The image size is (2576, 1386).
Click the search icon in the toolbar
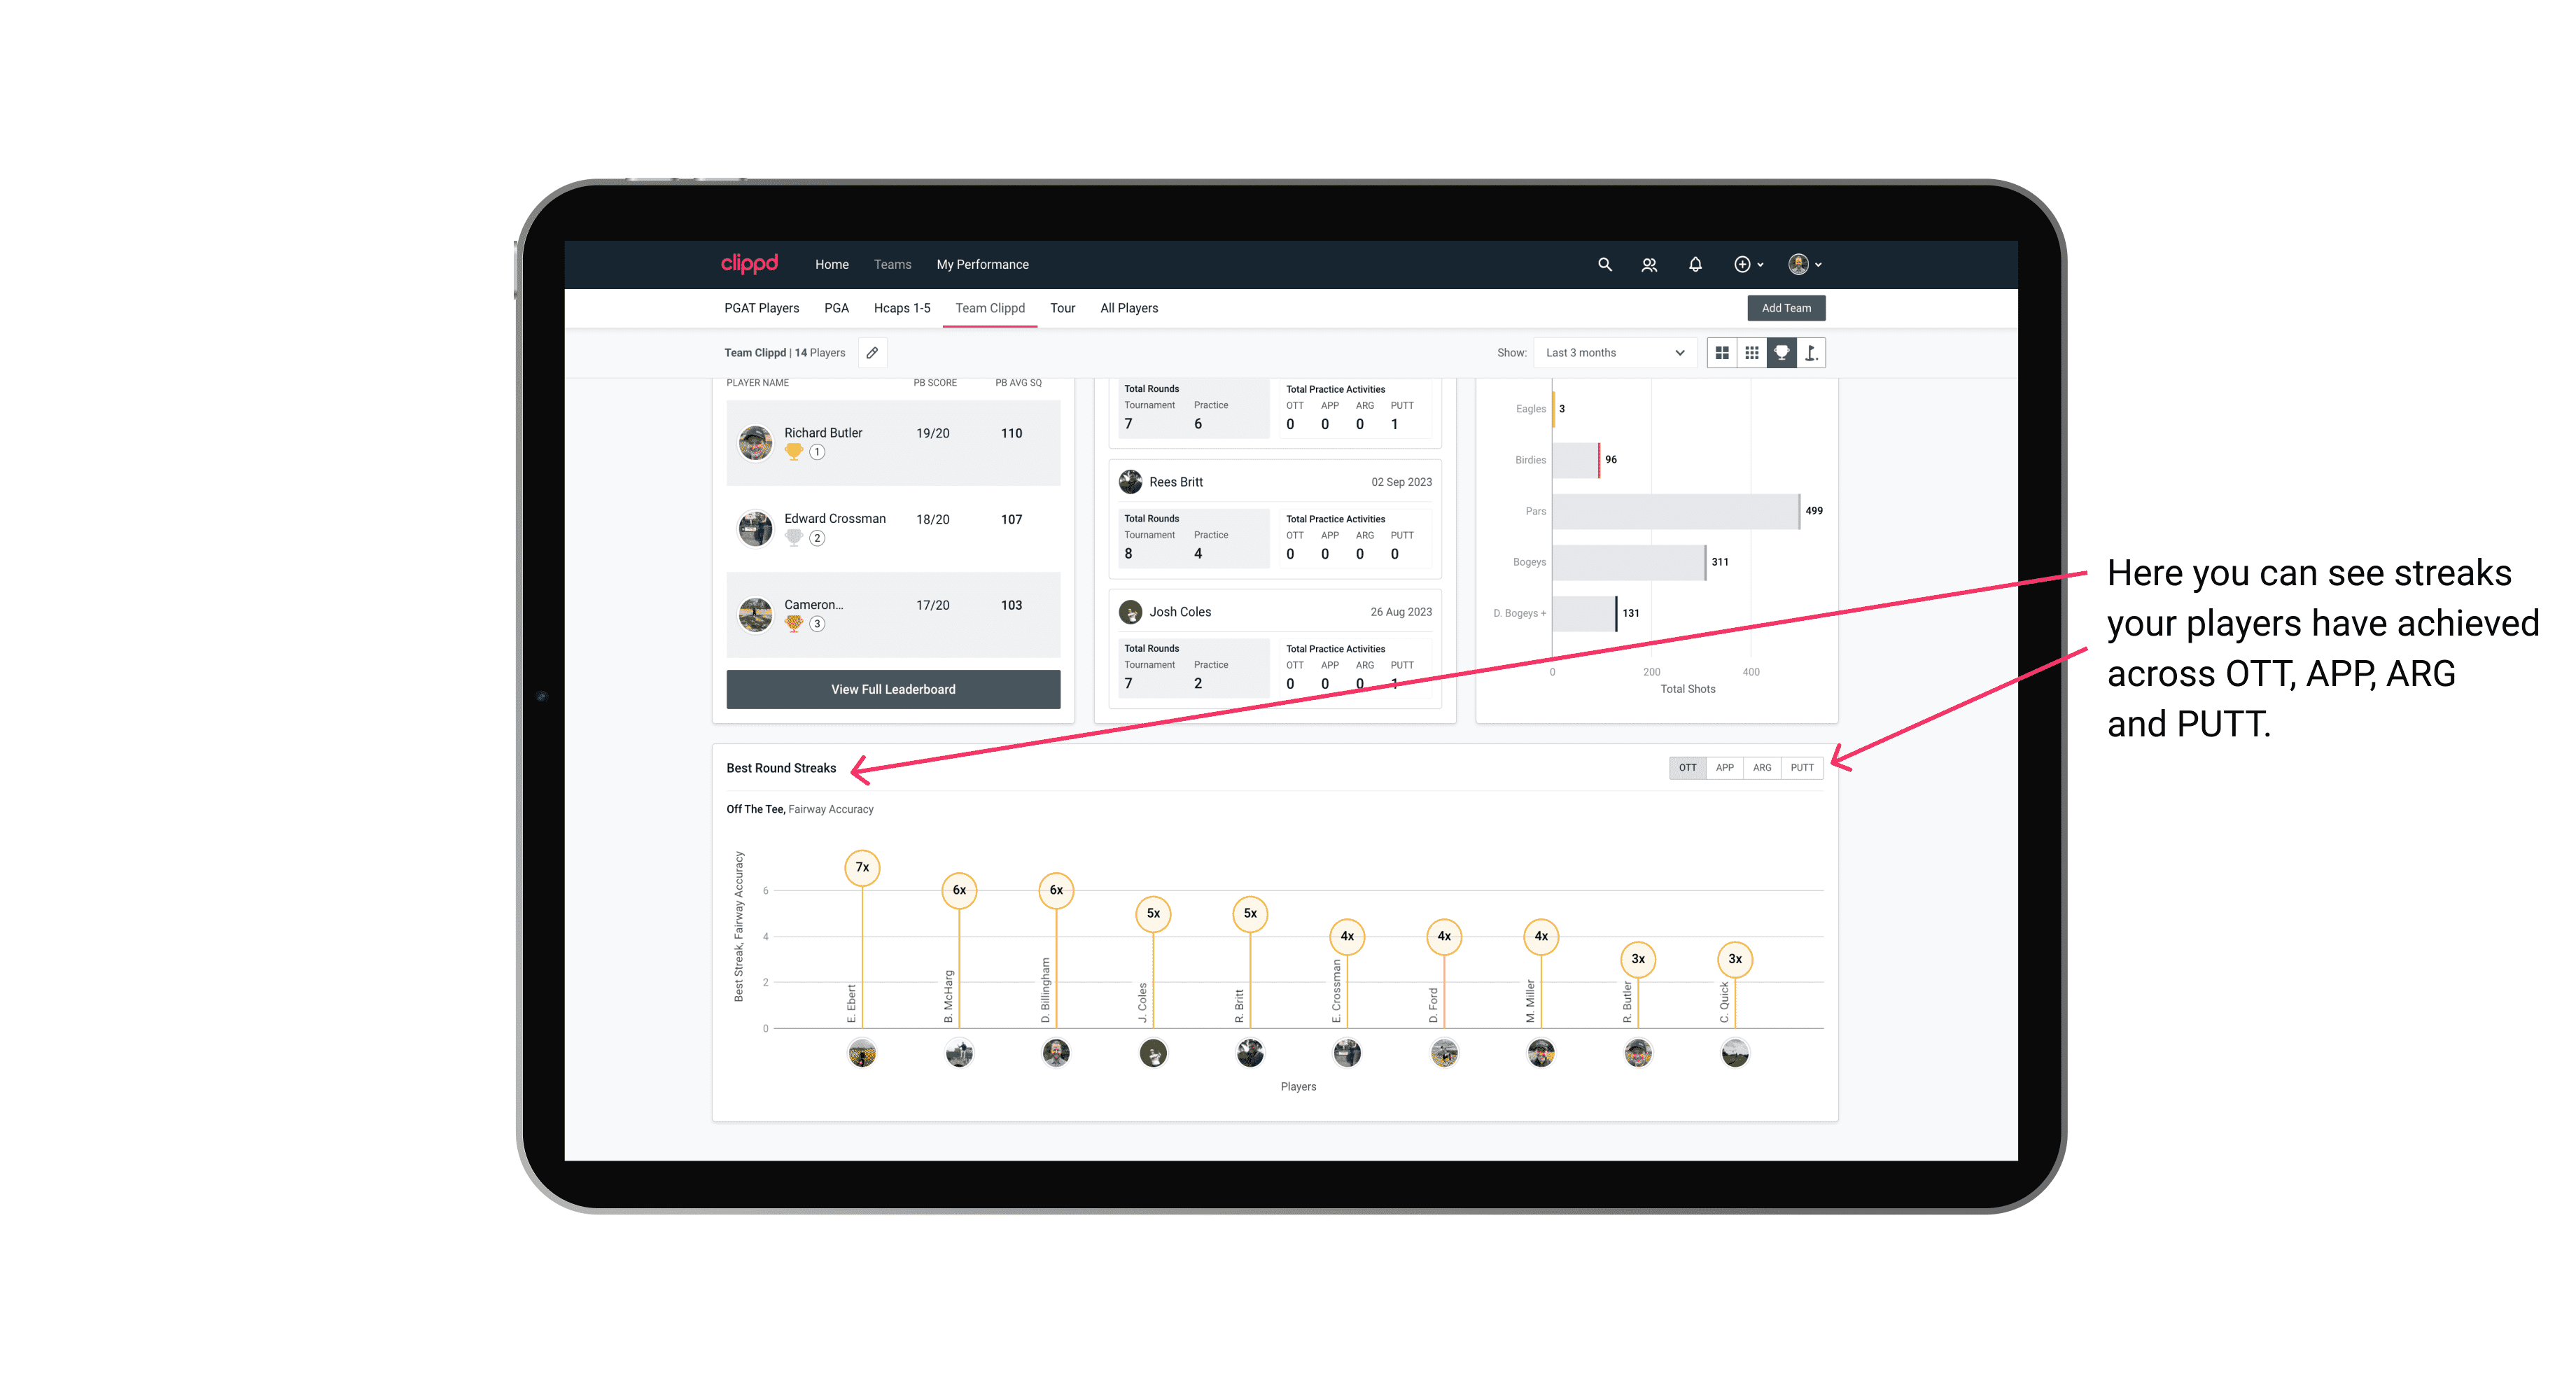pos(1605,263)
